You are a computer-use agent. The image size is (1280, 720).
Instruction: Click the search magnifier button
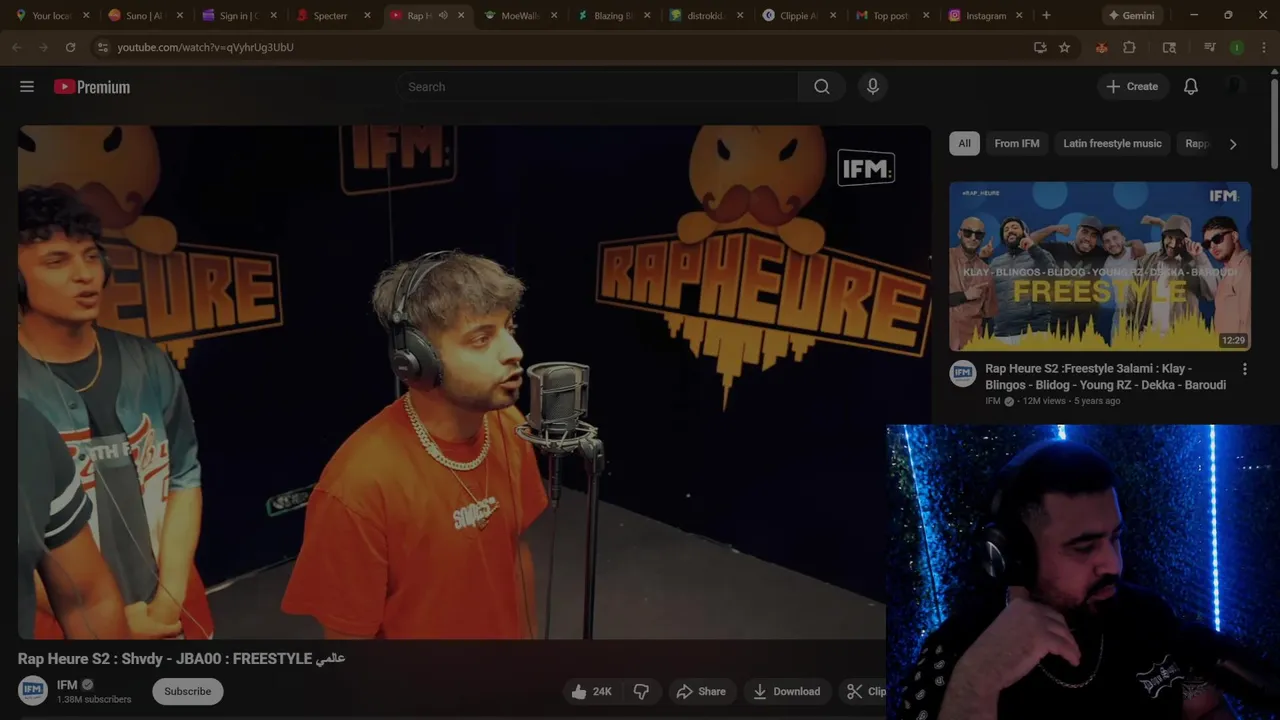(x=821, y=87)
